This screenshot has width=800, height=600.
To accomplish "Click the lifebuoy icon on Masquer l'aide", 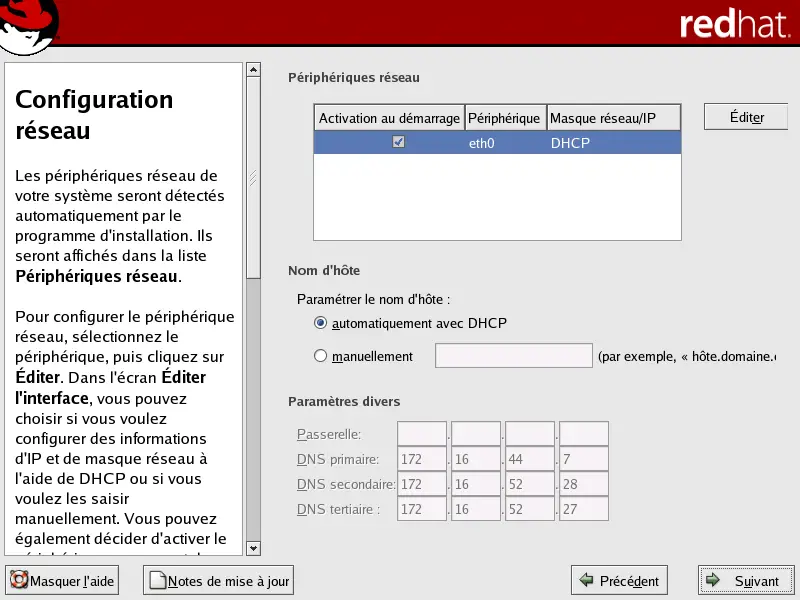I will tap(18, 580).
